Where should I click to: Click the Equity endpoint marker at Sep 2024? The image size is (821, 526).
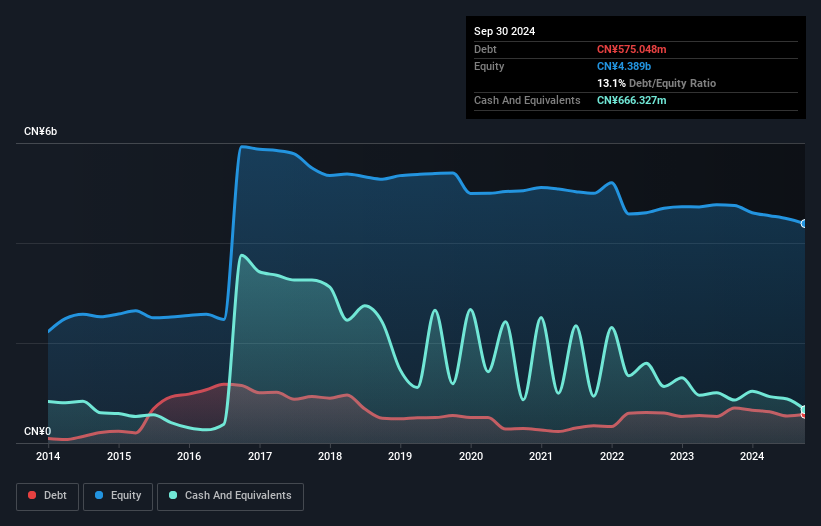(x=804, y=223)
